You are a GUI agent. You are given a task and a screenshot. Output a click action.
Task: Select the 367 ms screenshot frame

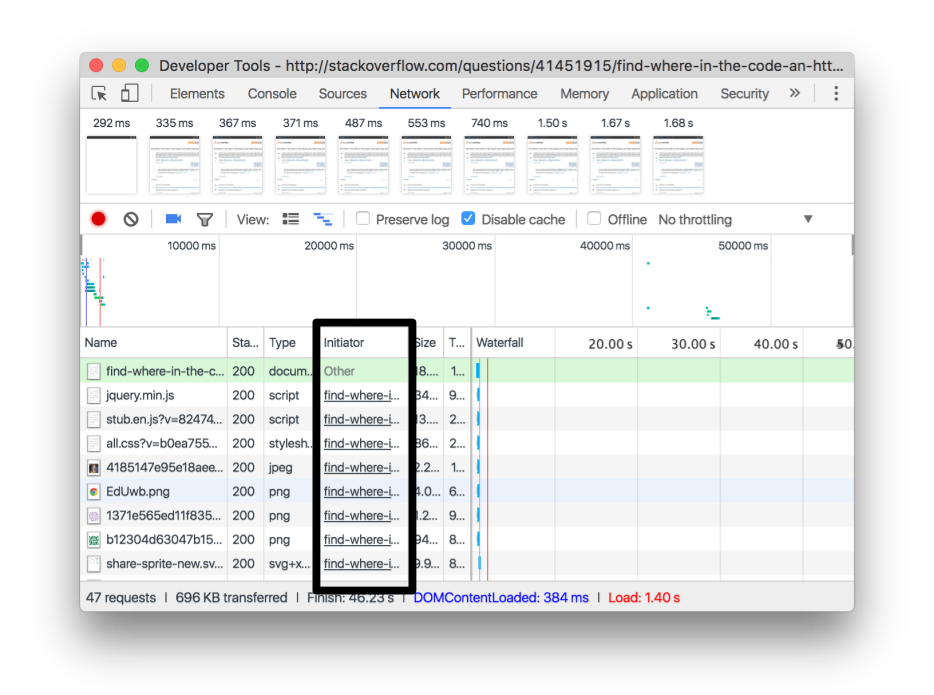coord(238,165)
